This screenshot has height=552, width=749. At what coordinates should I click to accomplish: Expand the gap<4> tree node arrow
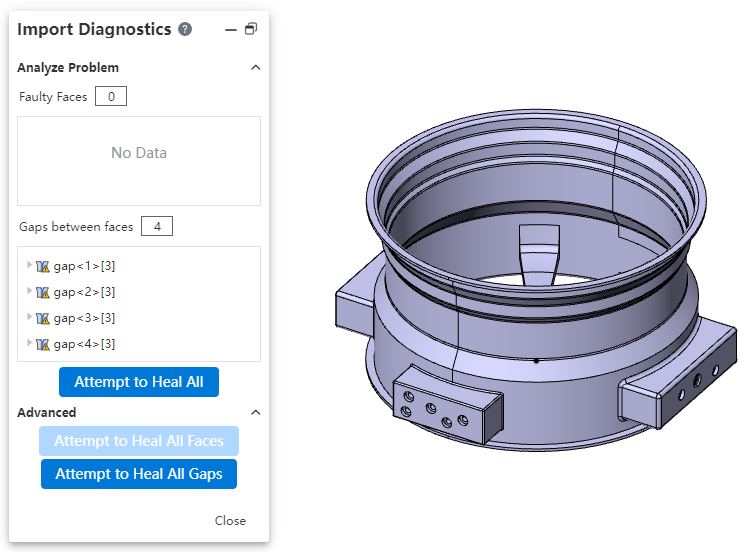point(30,343)
